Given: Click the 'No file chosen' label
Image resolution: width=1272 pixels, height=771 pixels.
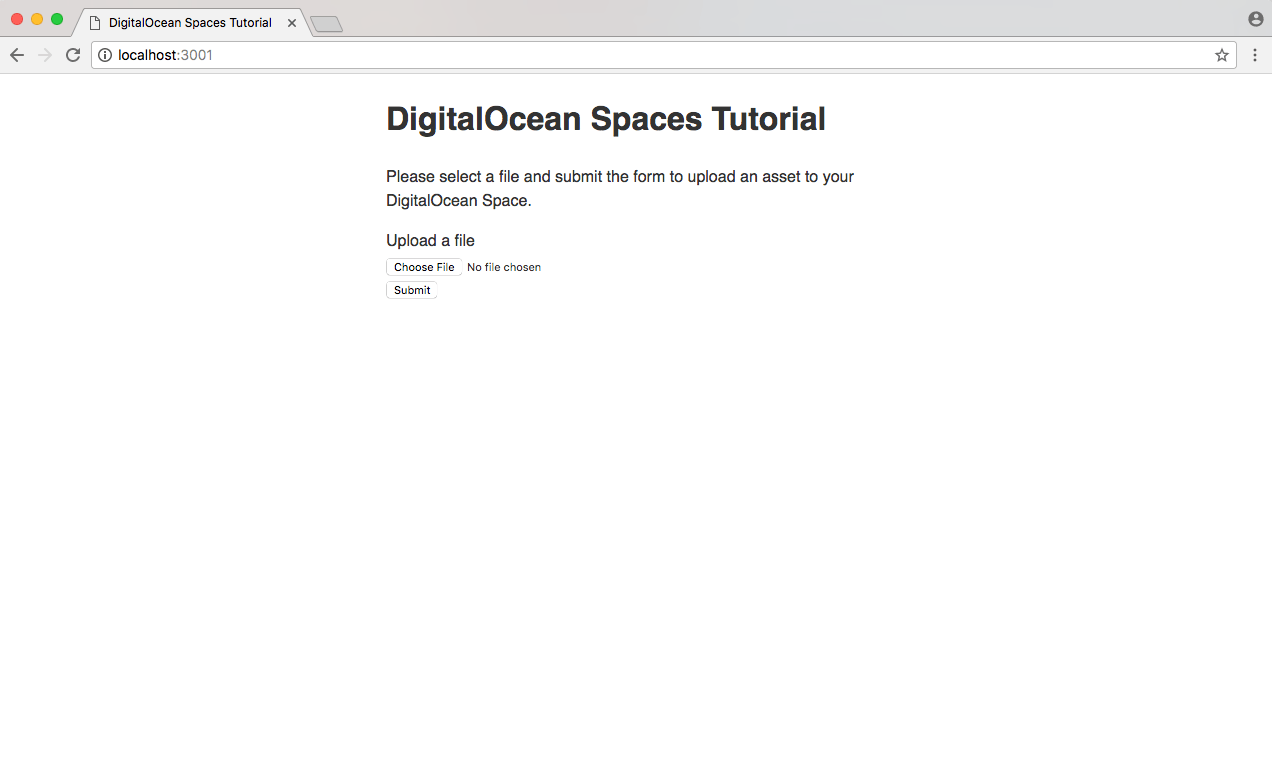Looking at the screenshot, I should tap(504, 267).
